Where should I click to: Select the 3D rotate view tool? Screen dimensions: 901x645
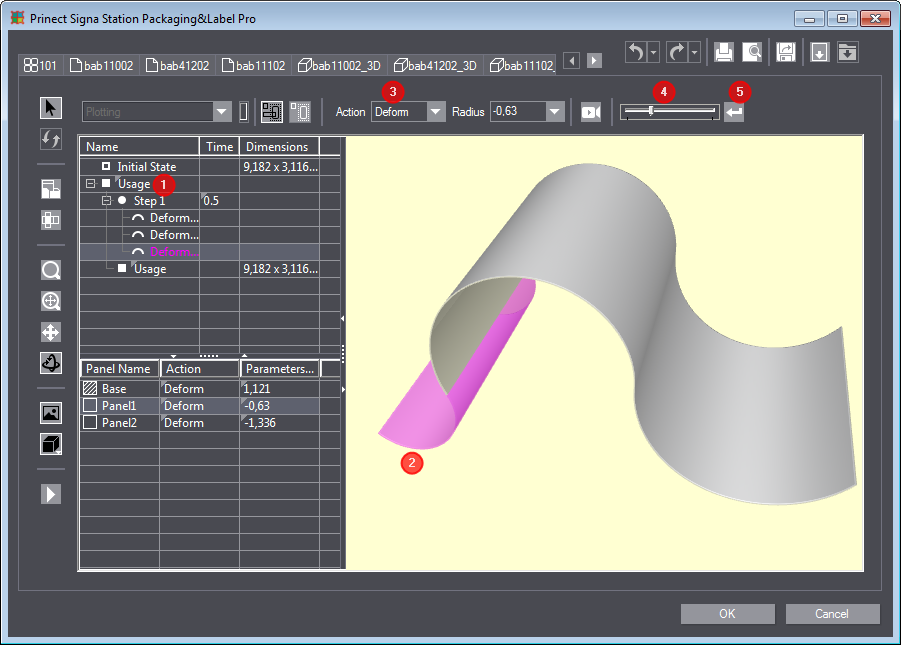[x=51, y=363]
